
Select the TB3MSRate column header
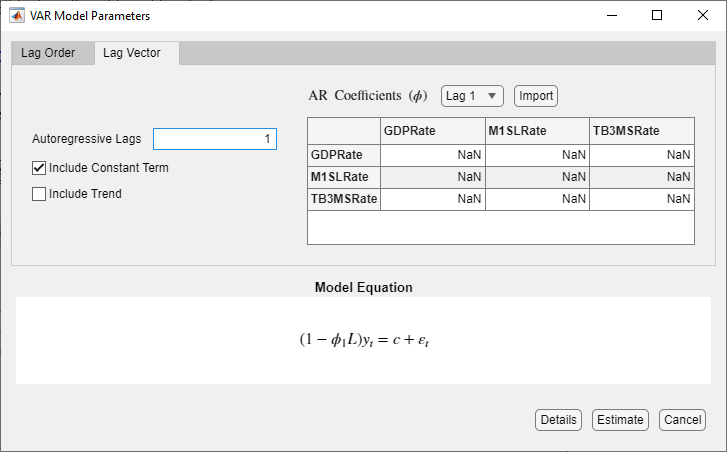point(641,131)
